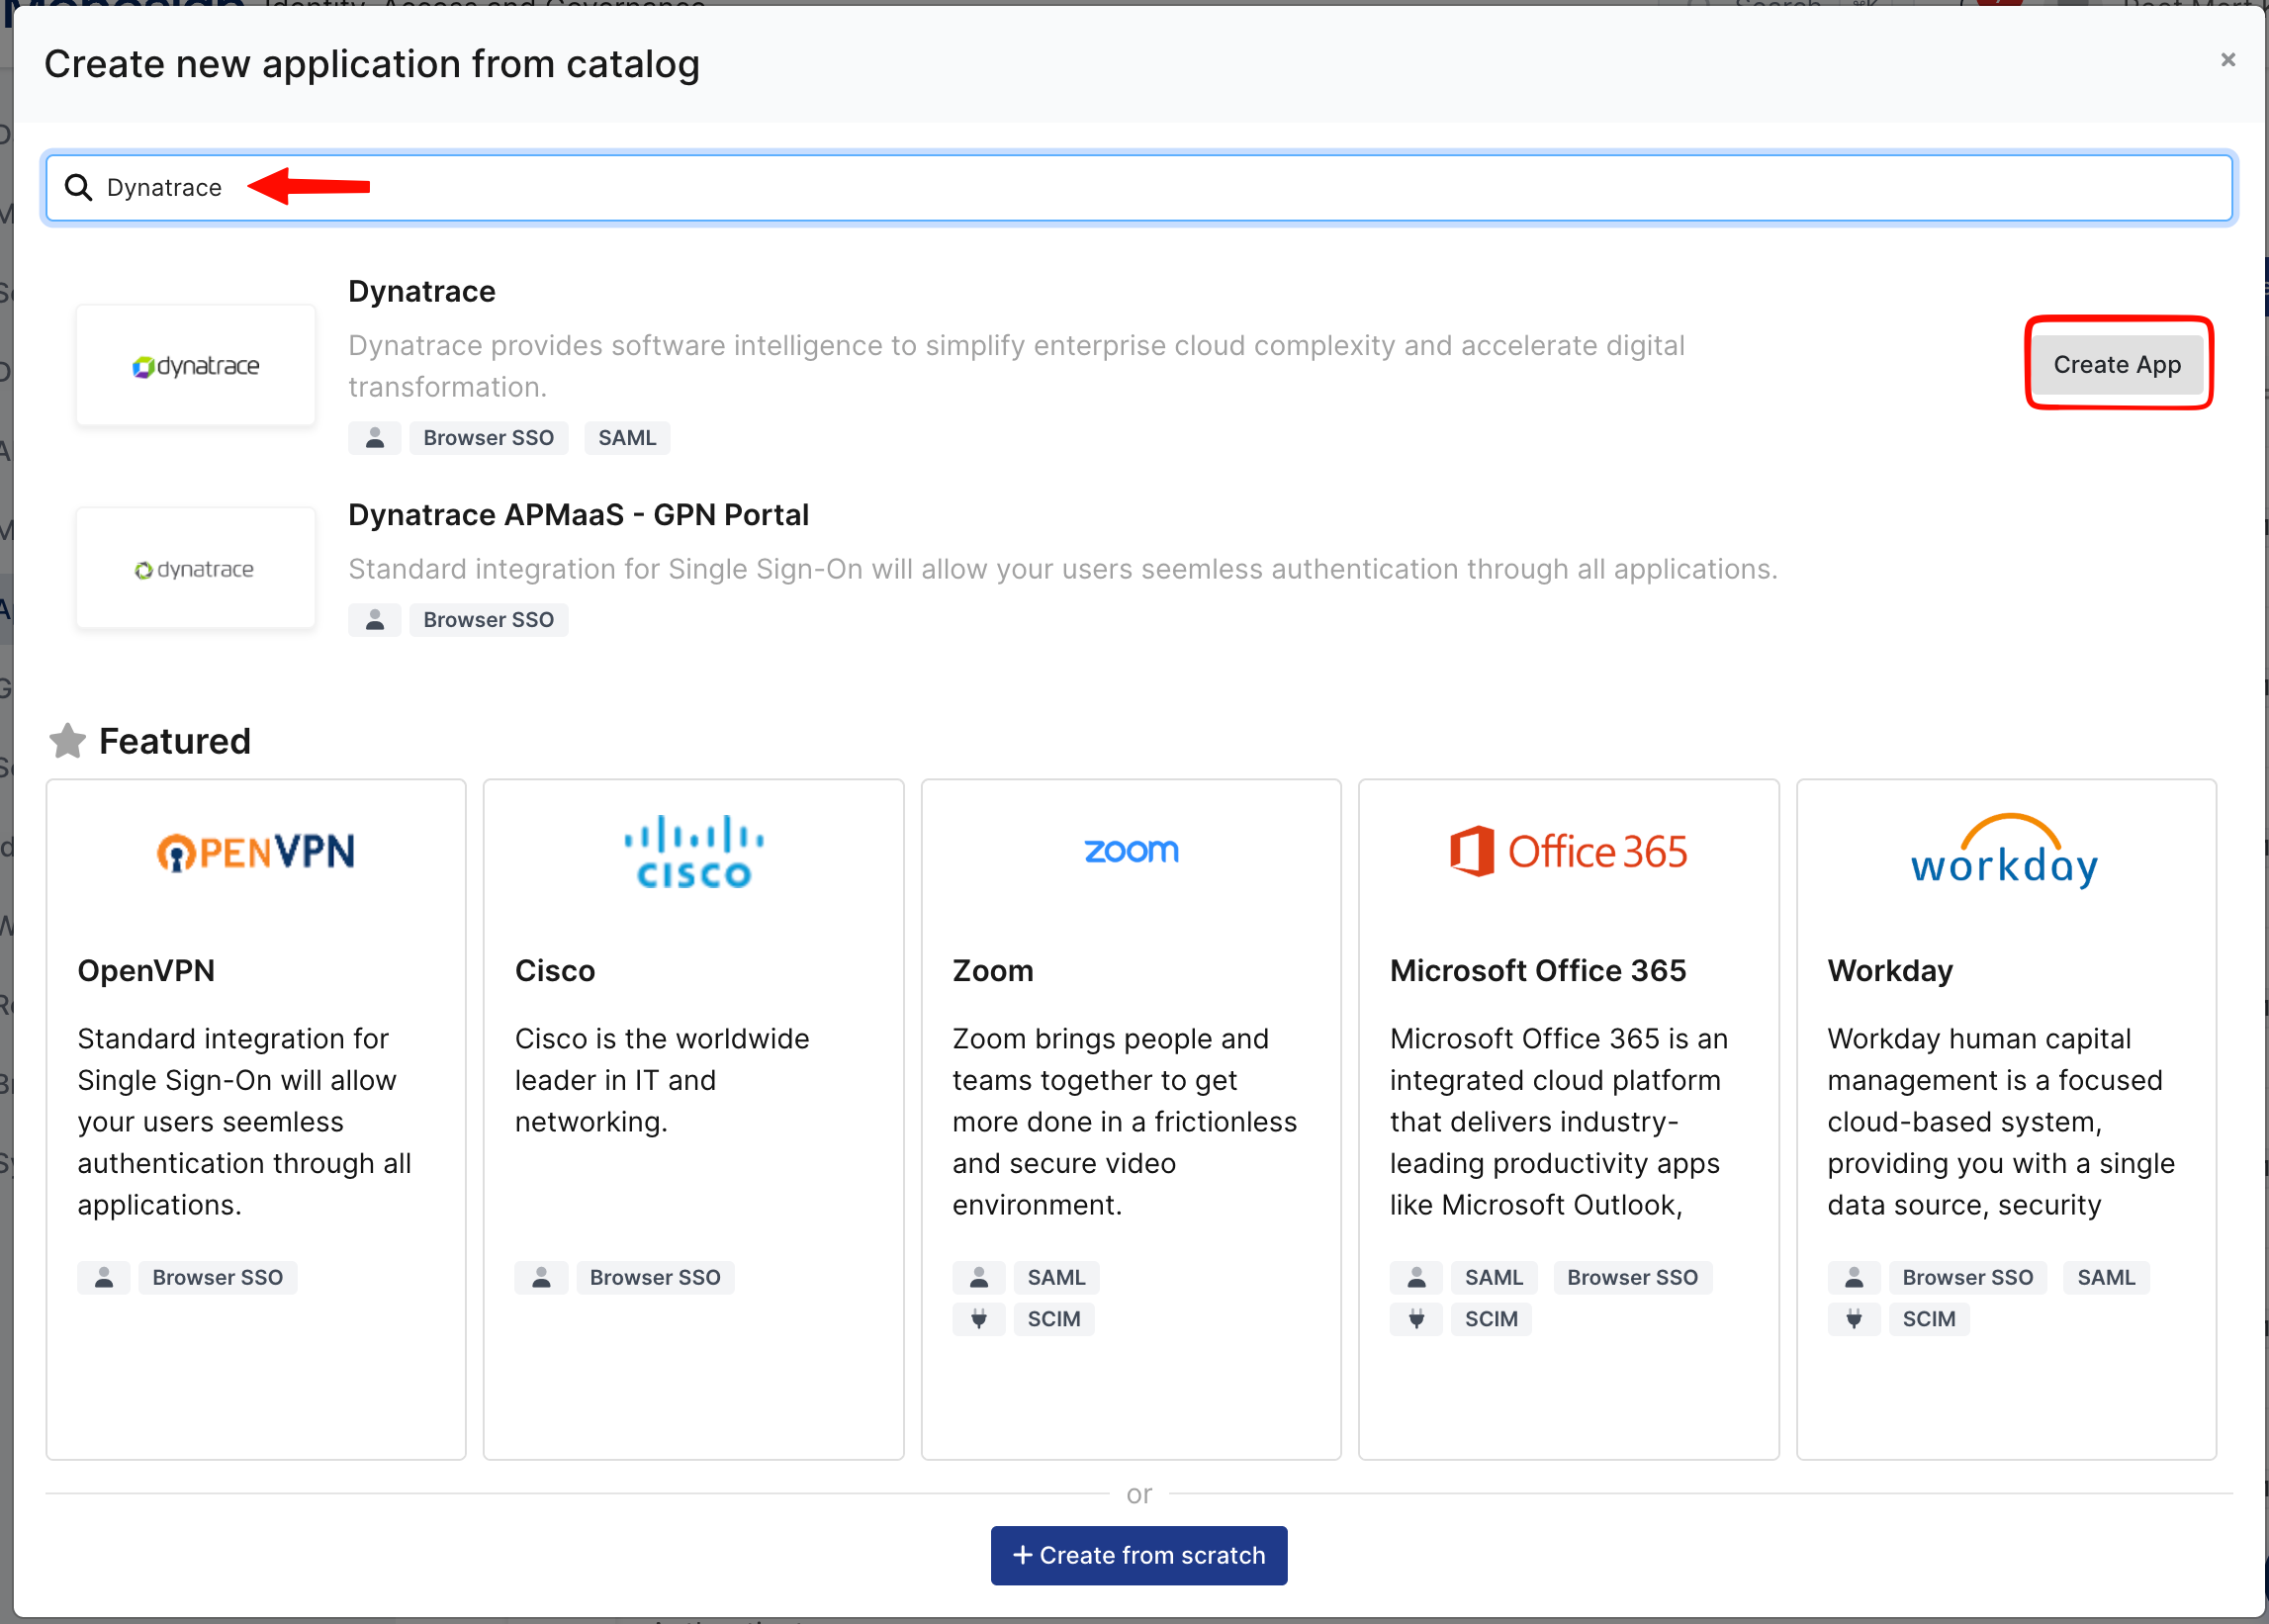The height and width of the screenshot is (1624, 2269).
Task: Click the OpenVPN logo
Action: 256,852
